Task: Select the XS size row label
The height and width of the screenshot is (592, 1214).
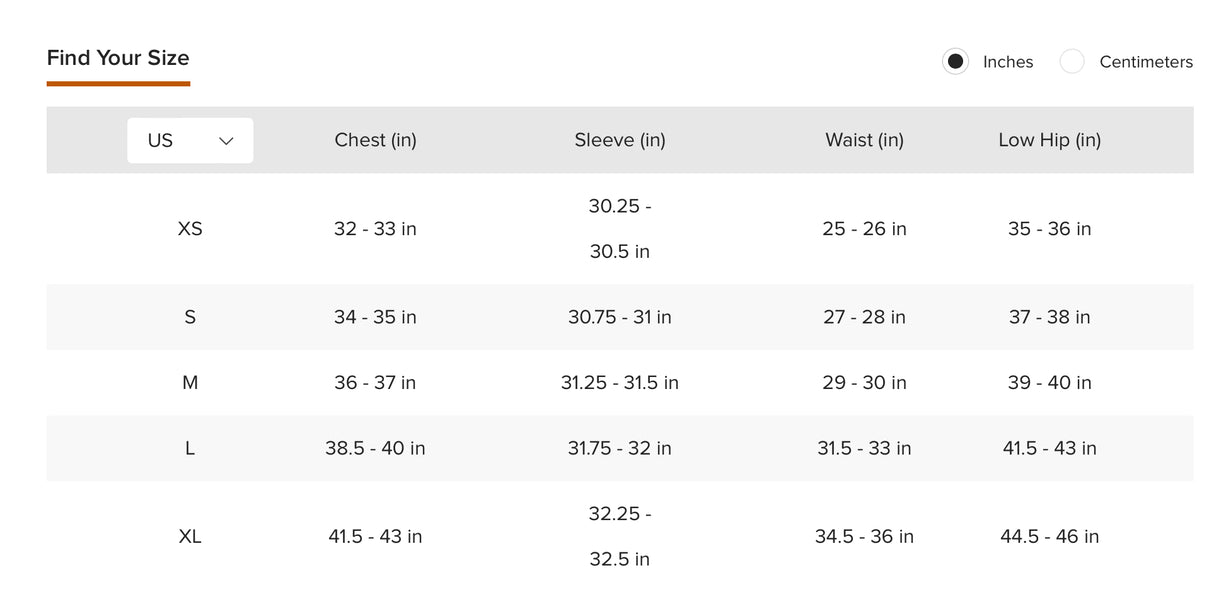Action: 190,229
